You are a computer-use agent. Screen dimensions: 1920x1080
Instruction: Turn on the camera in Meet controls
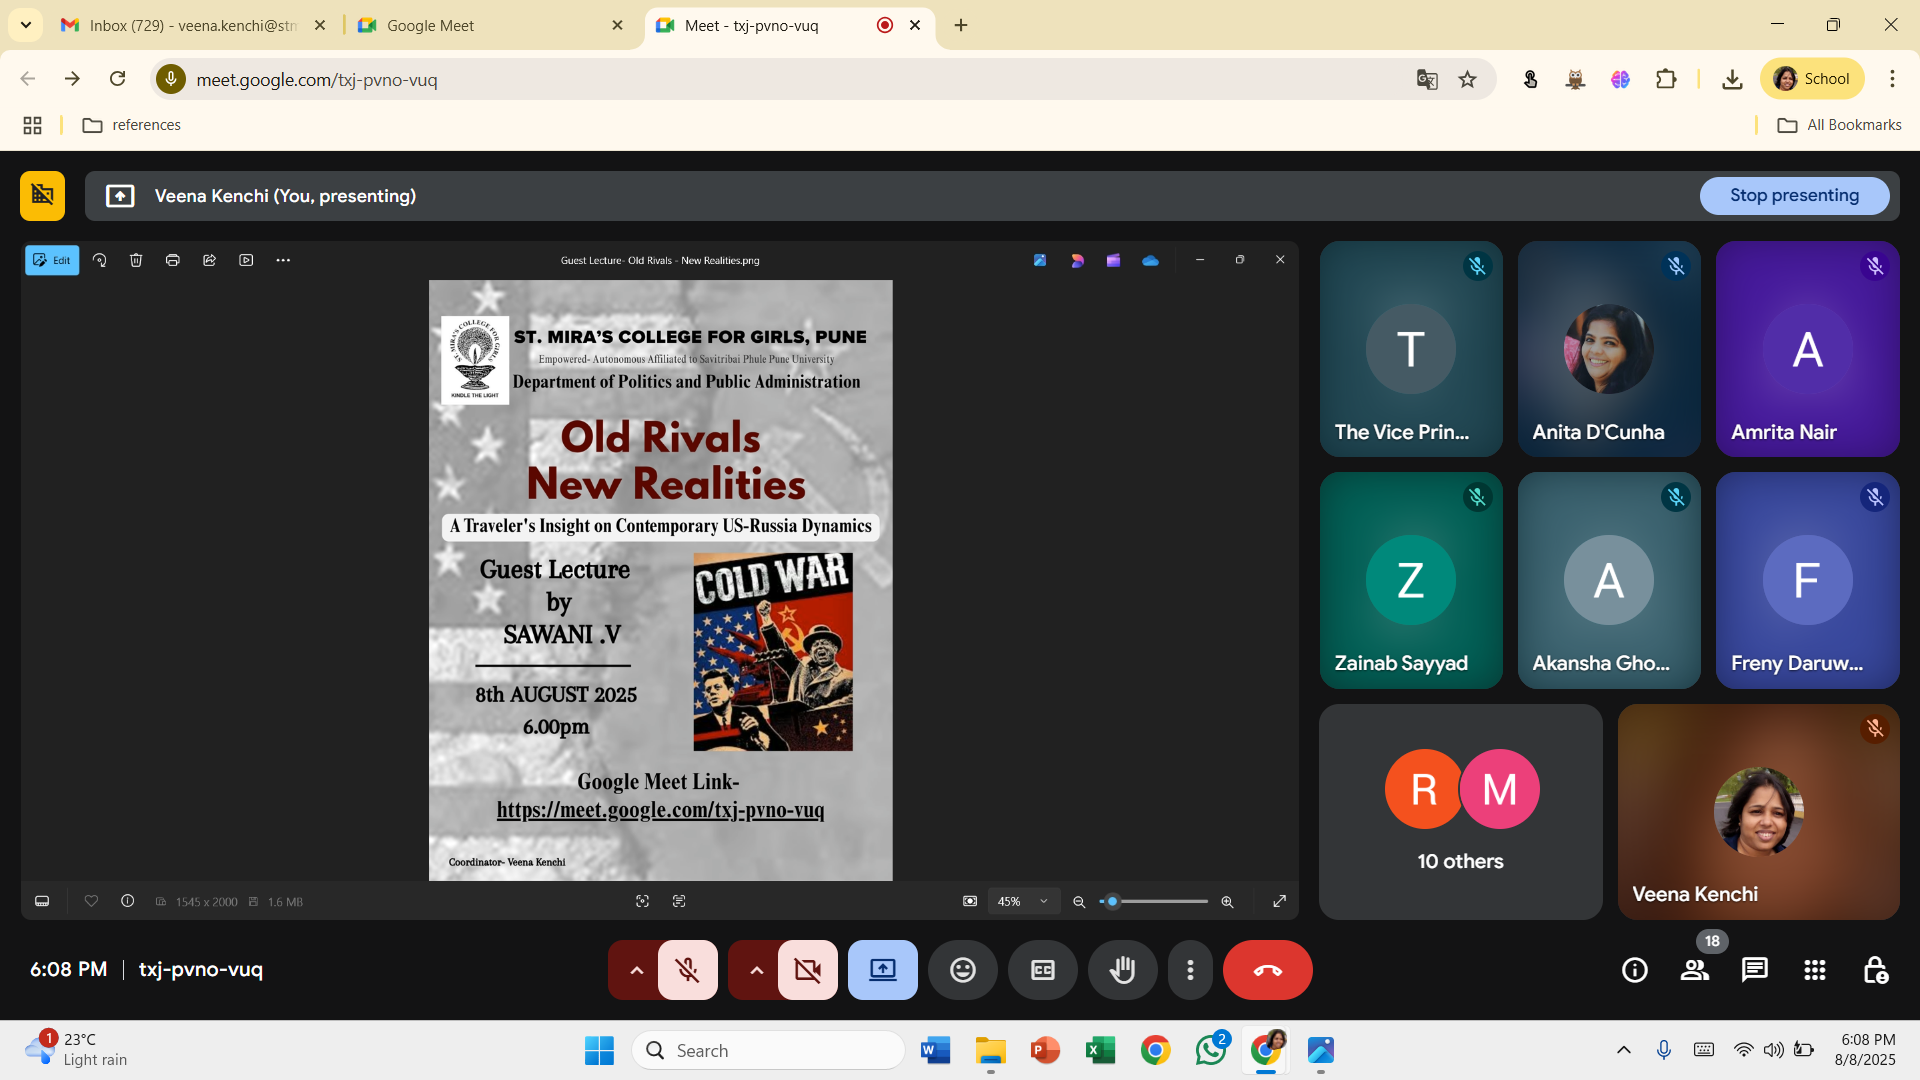(x=807, y=970)
